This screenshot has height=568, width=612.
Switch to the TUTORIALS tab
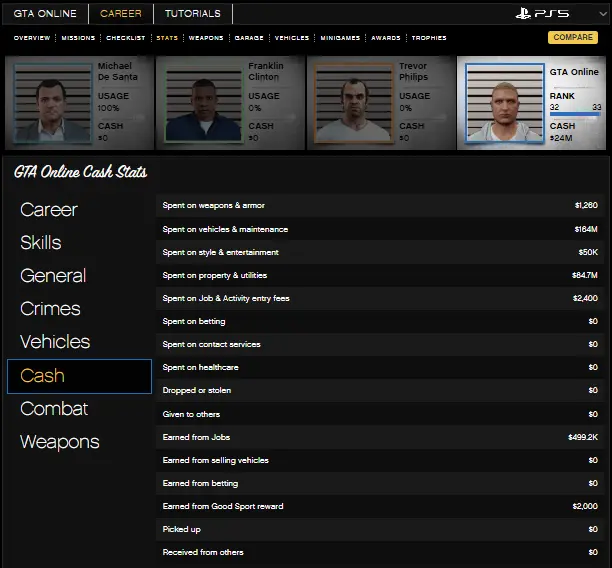tap(193, 14)
